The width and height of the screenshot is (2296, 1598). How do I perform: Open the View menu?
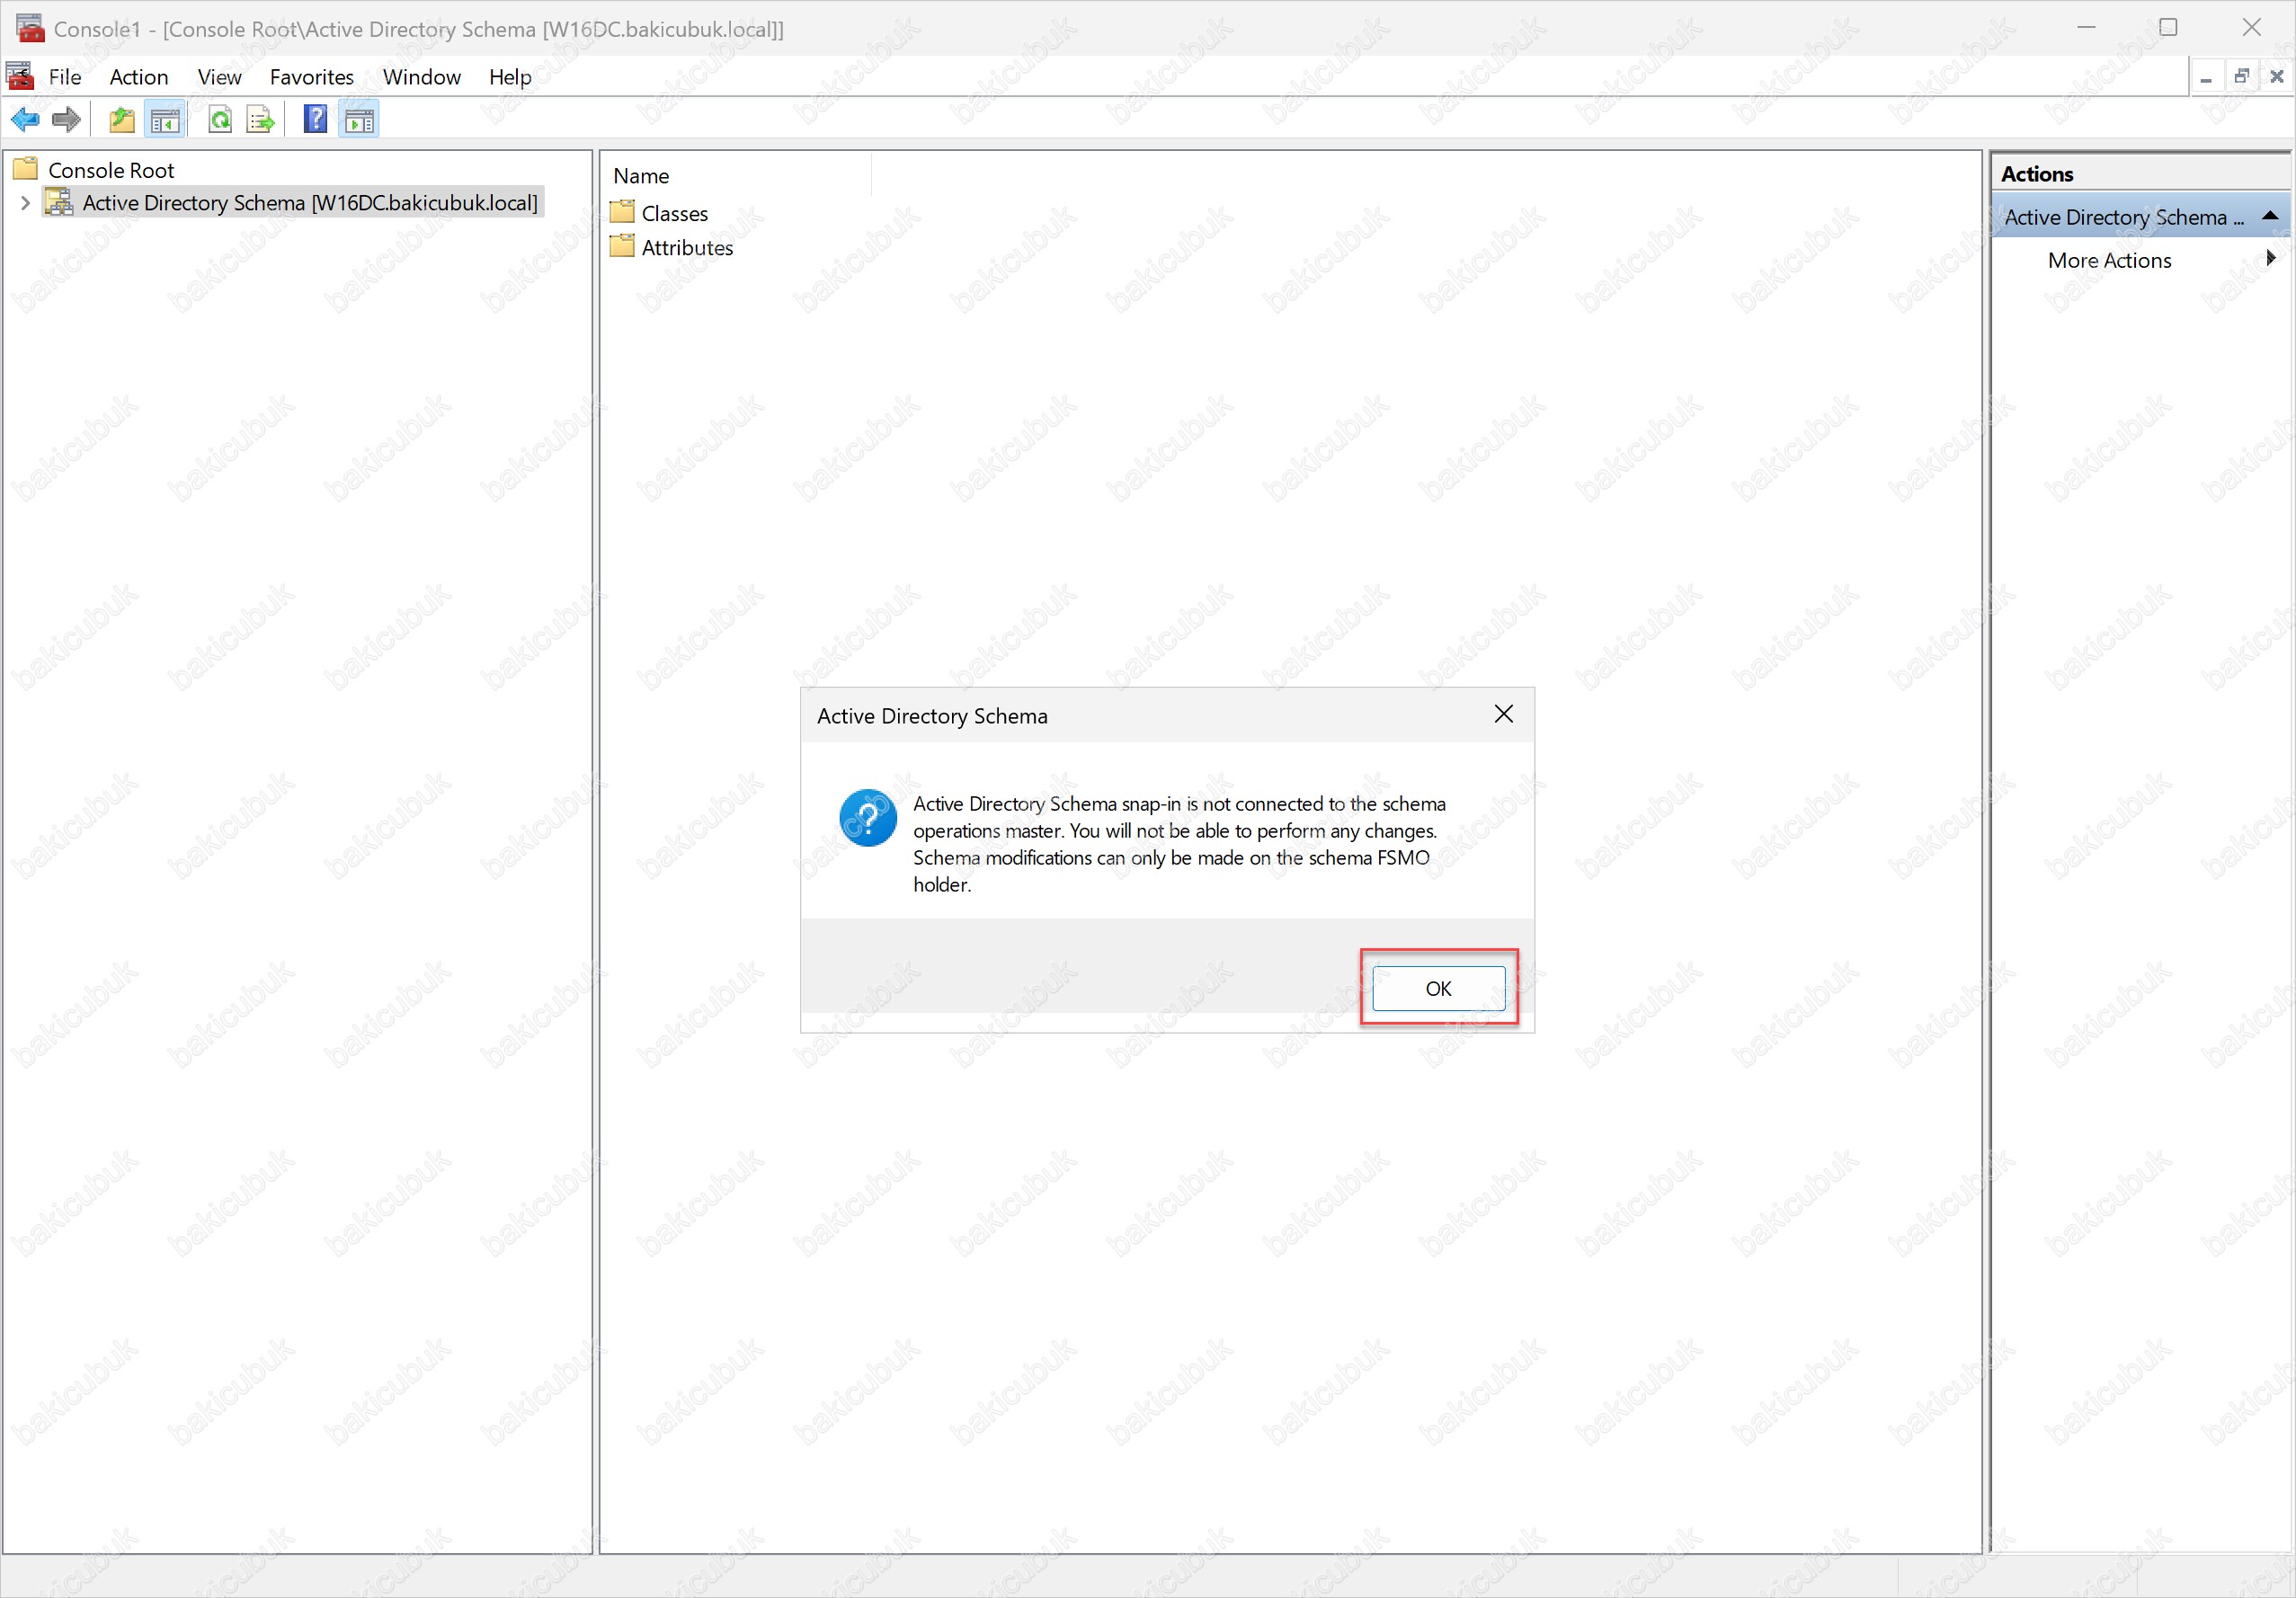(x=219, y=77)
